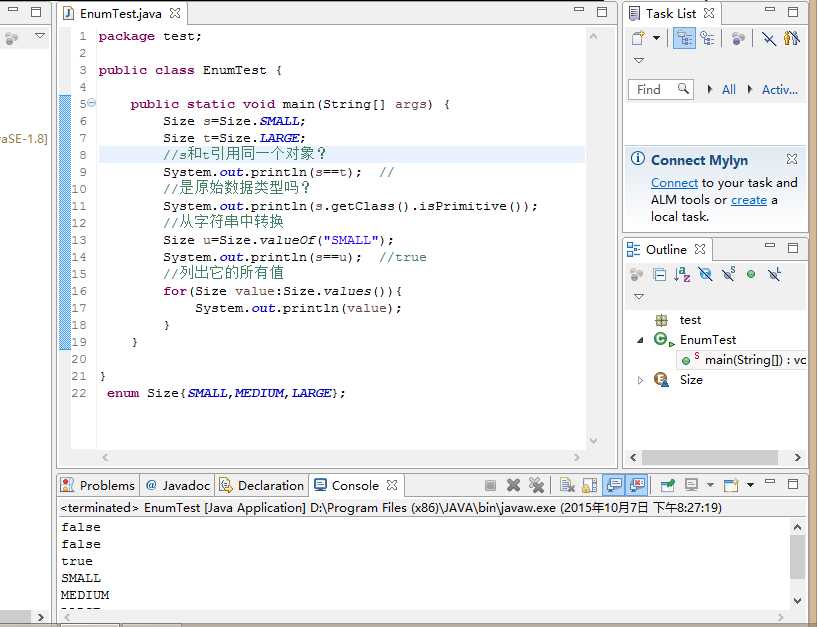817x627 pixels.
Task: Click the info icon beside Connect Mylyn
Action: [638, 158]
